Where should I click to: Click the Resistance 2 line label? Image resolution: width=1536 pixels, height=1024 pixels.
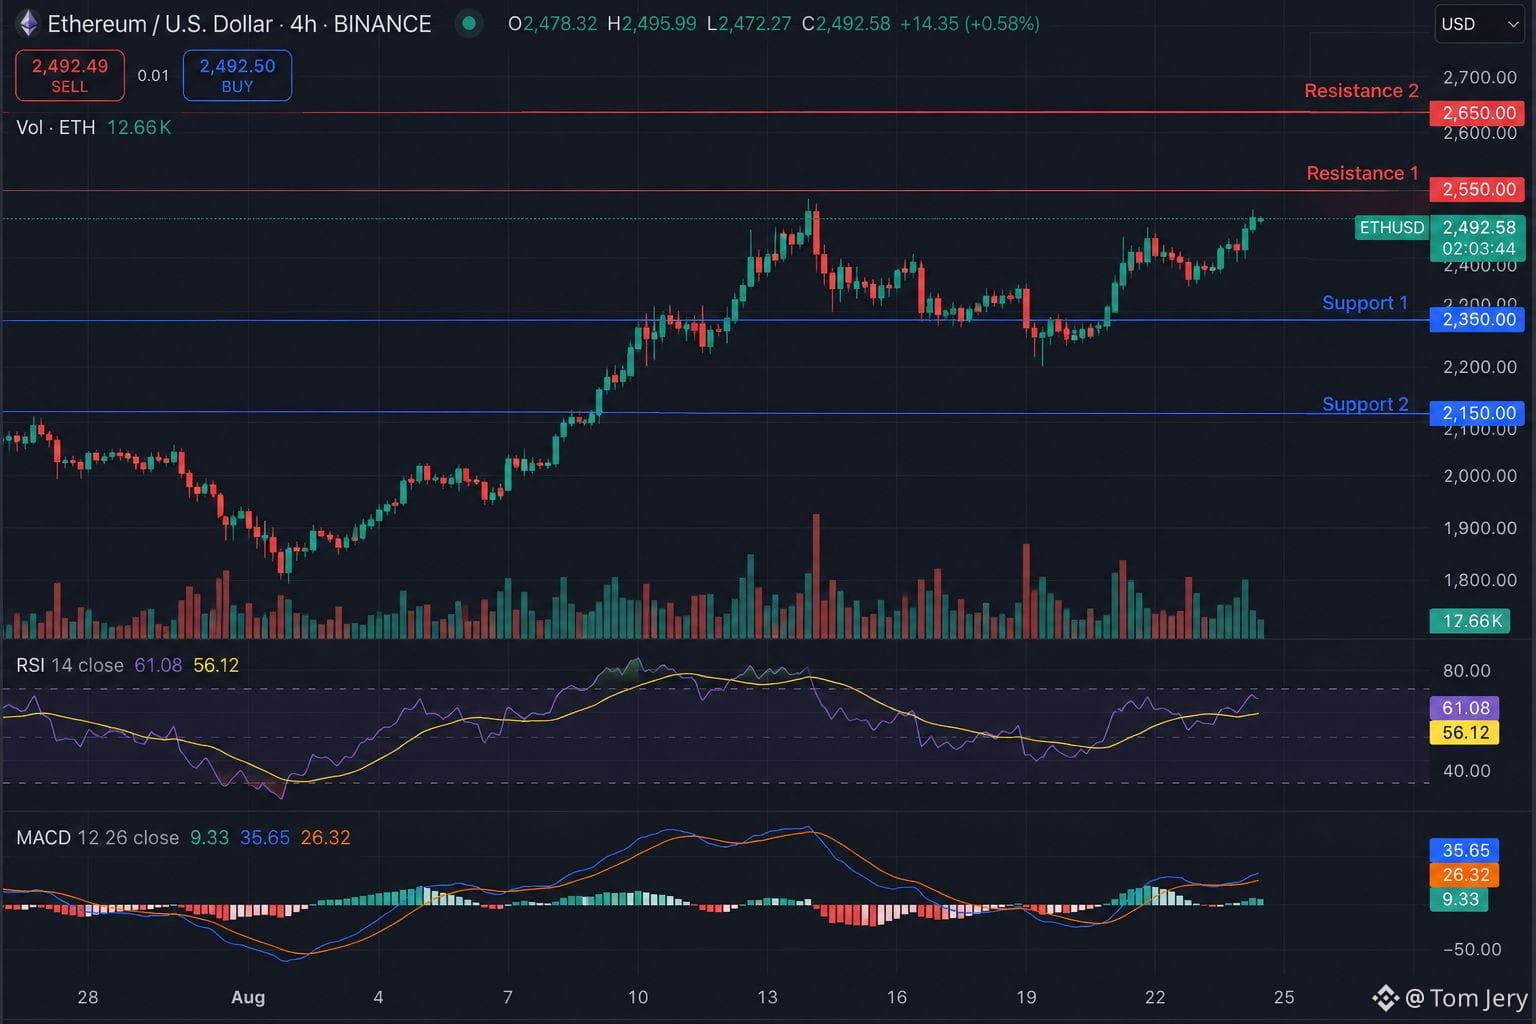tap(1361, 91)
